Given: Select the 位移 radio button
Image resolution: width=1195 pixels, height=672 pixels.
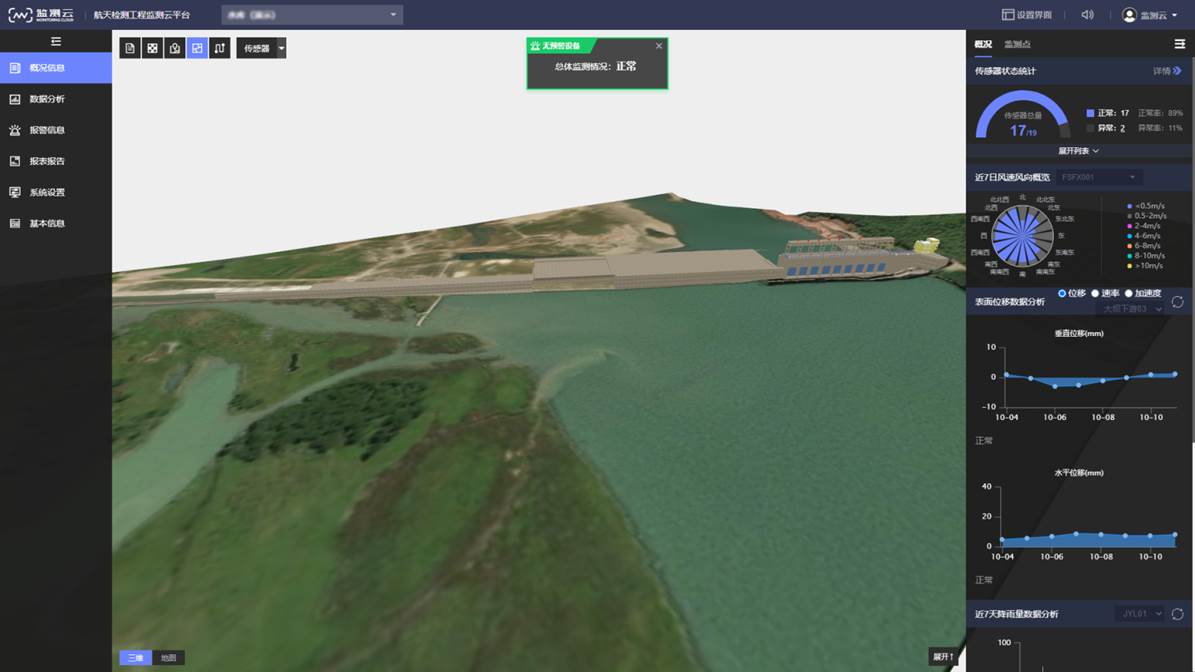Looking at the screenshot, I should pyautogui.click(x=1062, y=293).
